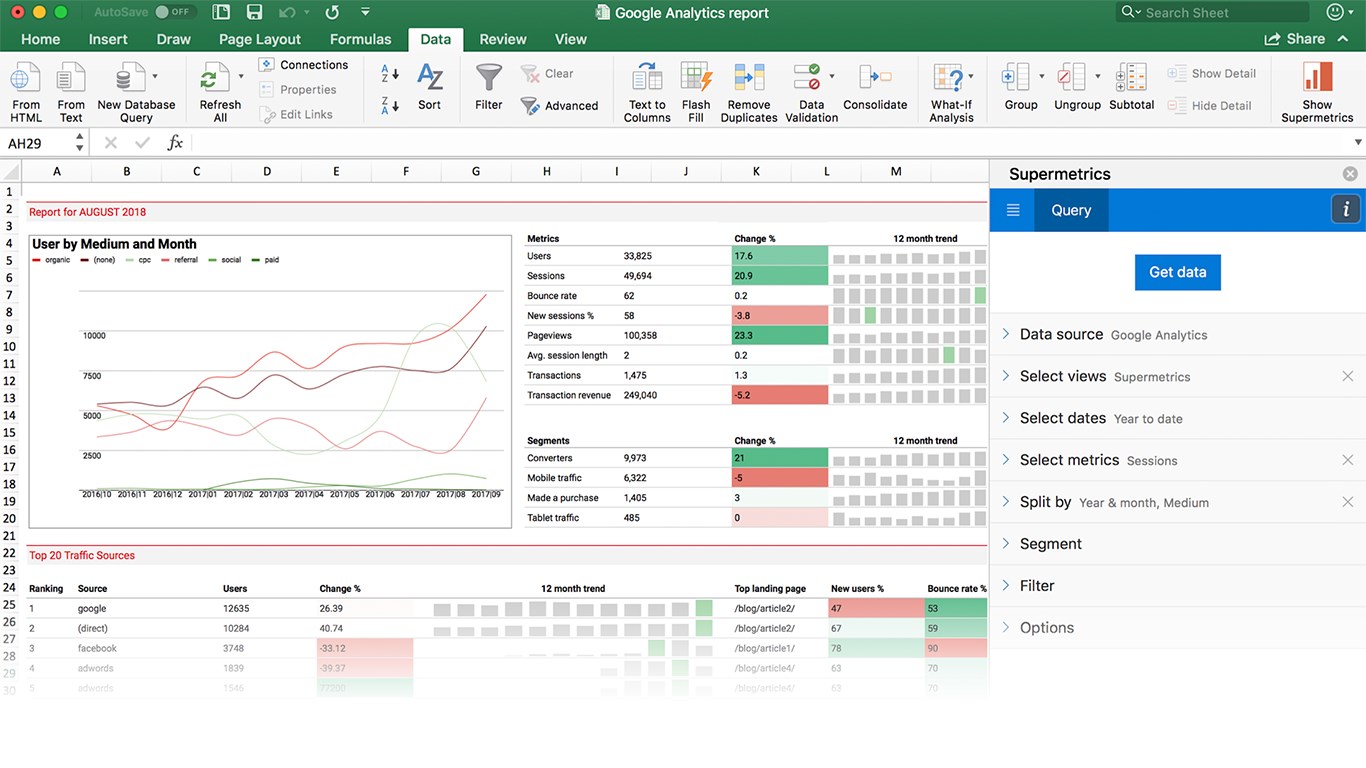
Task: Open the New Database Query dropdown arrow
Action: pyautogui.click(x=155, y=76)
